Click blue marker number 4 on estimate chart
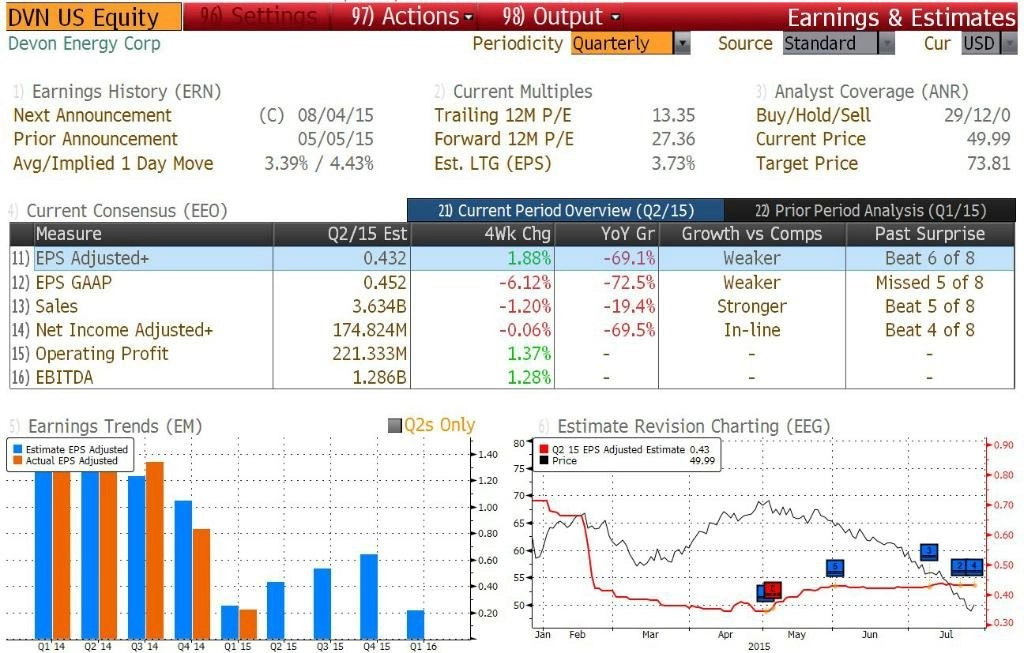The image size is (1024, 653). pyautogui.click(x=975, y=567)
